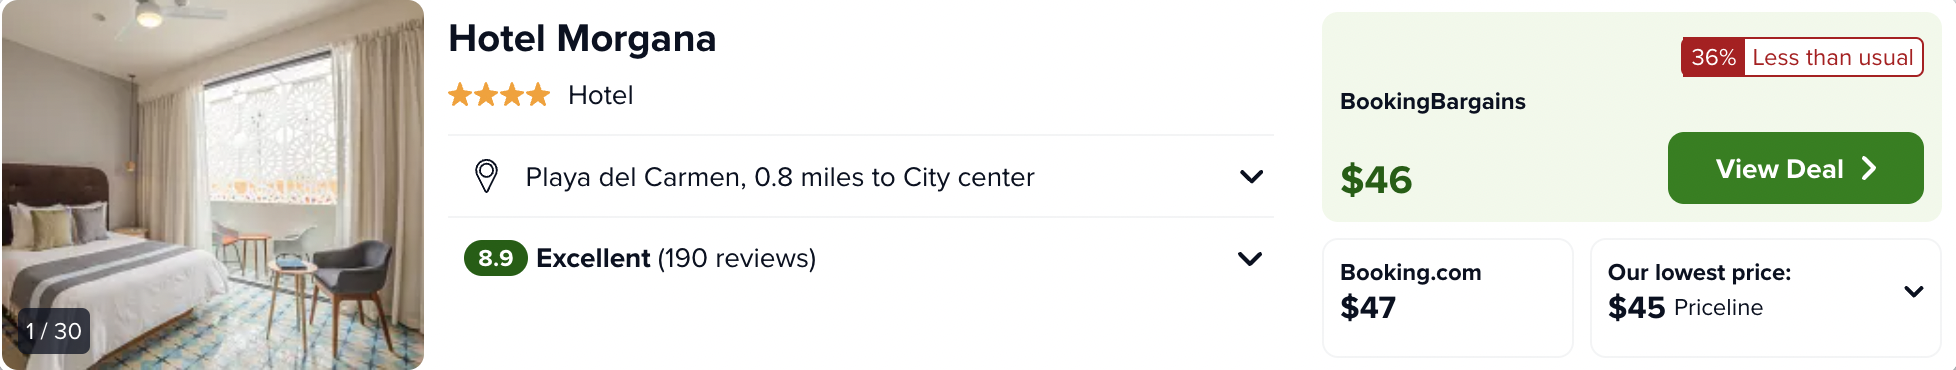Image resolution: width=1956 pixels, height=370 pixels.
Task: Open the 1 / 30 photo counter
Action: point(54,331)
